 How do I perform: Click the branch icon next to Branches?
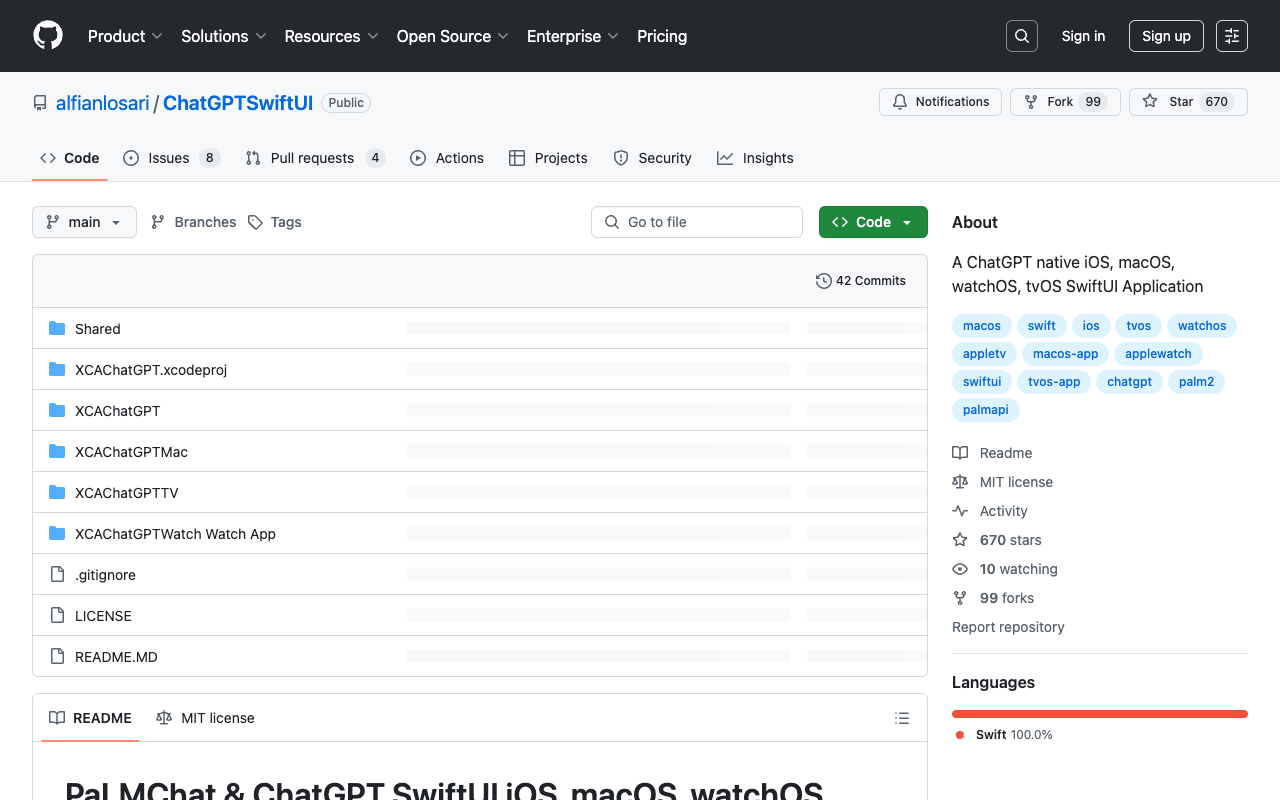click(x=158, y=222)
